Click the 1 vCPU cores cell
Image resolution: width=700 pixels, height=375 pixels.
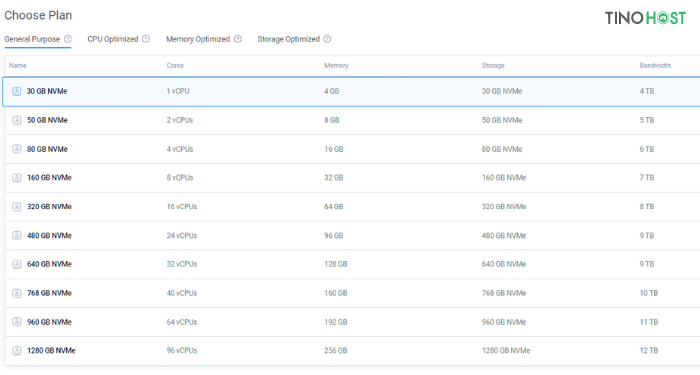(x=178, y=91)
